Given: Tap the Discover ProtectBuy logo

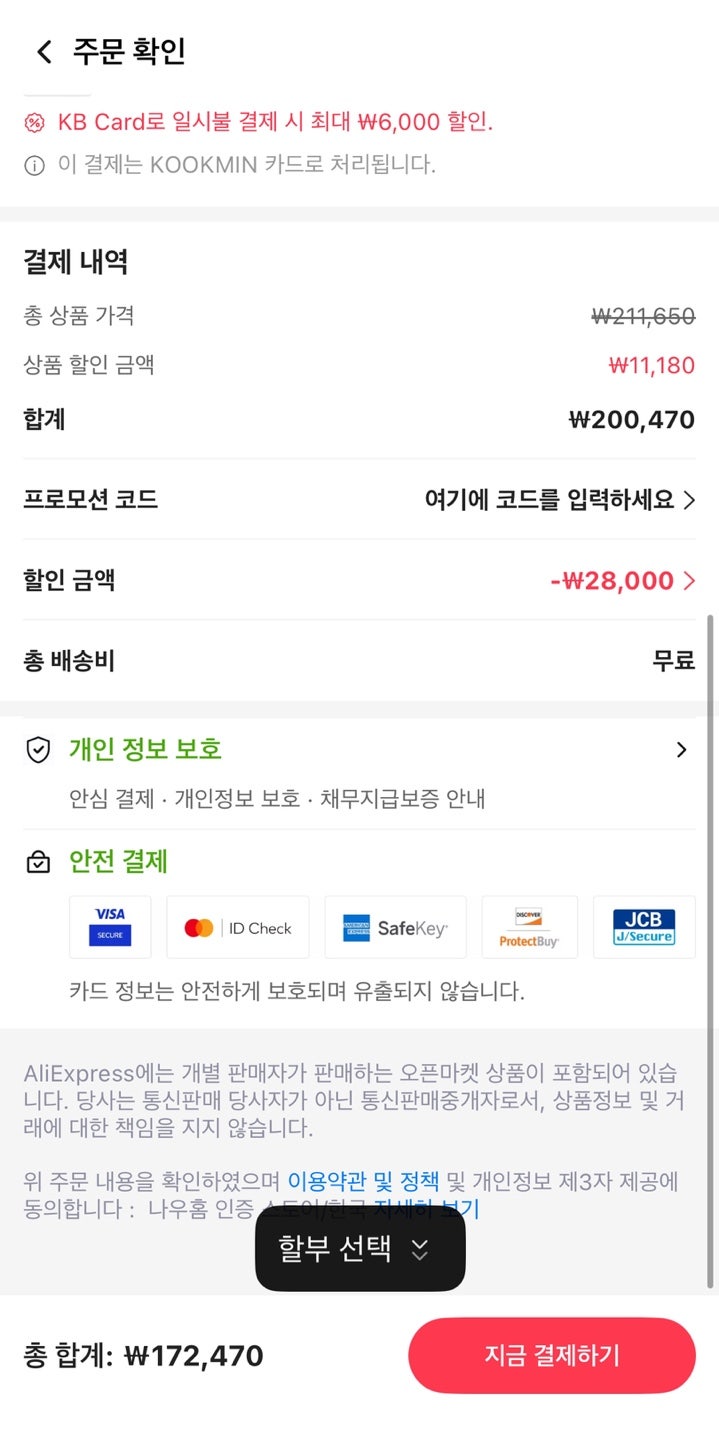Looking at the screenshot, I should pyautogui.click(x=529, y=928).
